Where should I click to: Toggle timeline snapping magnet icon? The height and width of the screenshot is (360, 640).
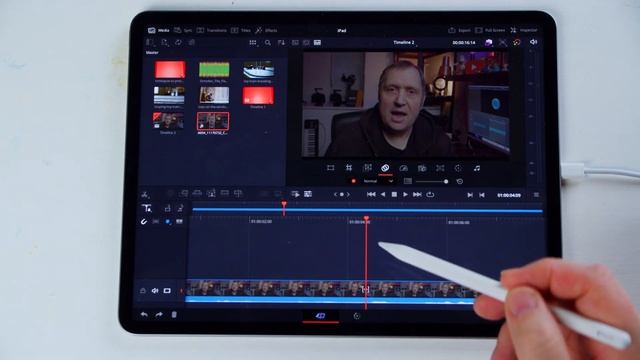click(144, 222)
